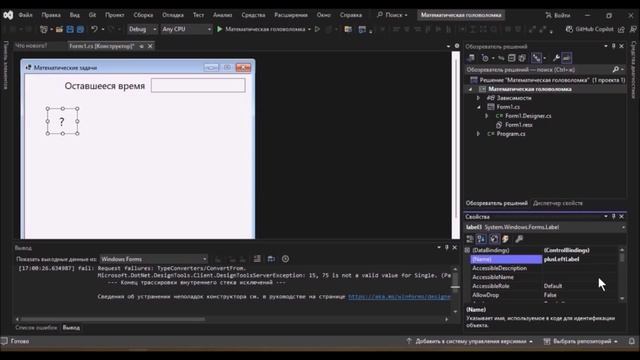Open the Расширения menu
640x360 pixels.
[291, 15]
